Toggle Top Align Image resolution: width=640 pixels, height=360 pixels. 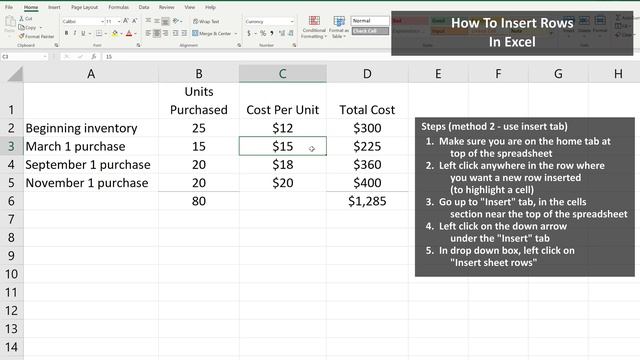148,21
